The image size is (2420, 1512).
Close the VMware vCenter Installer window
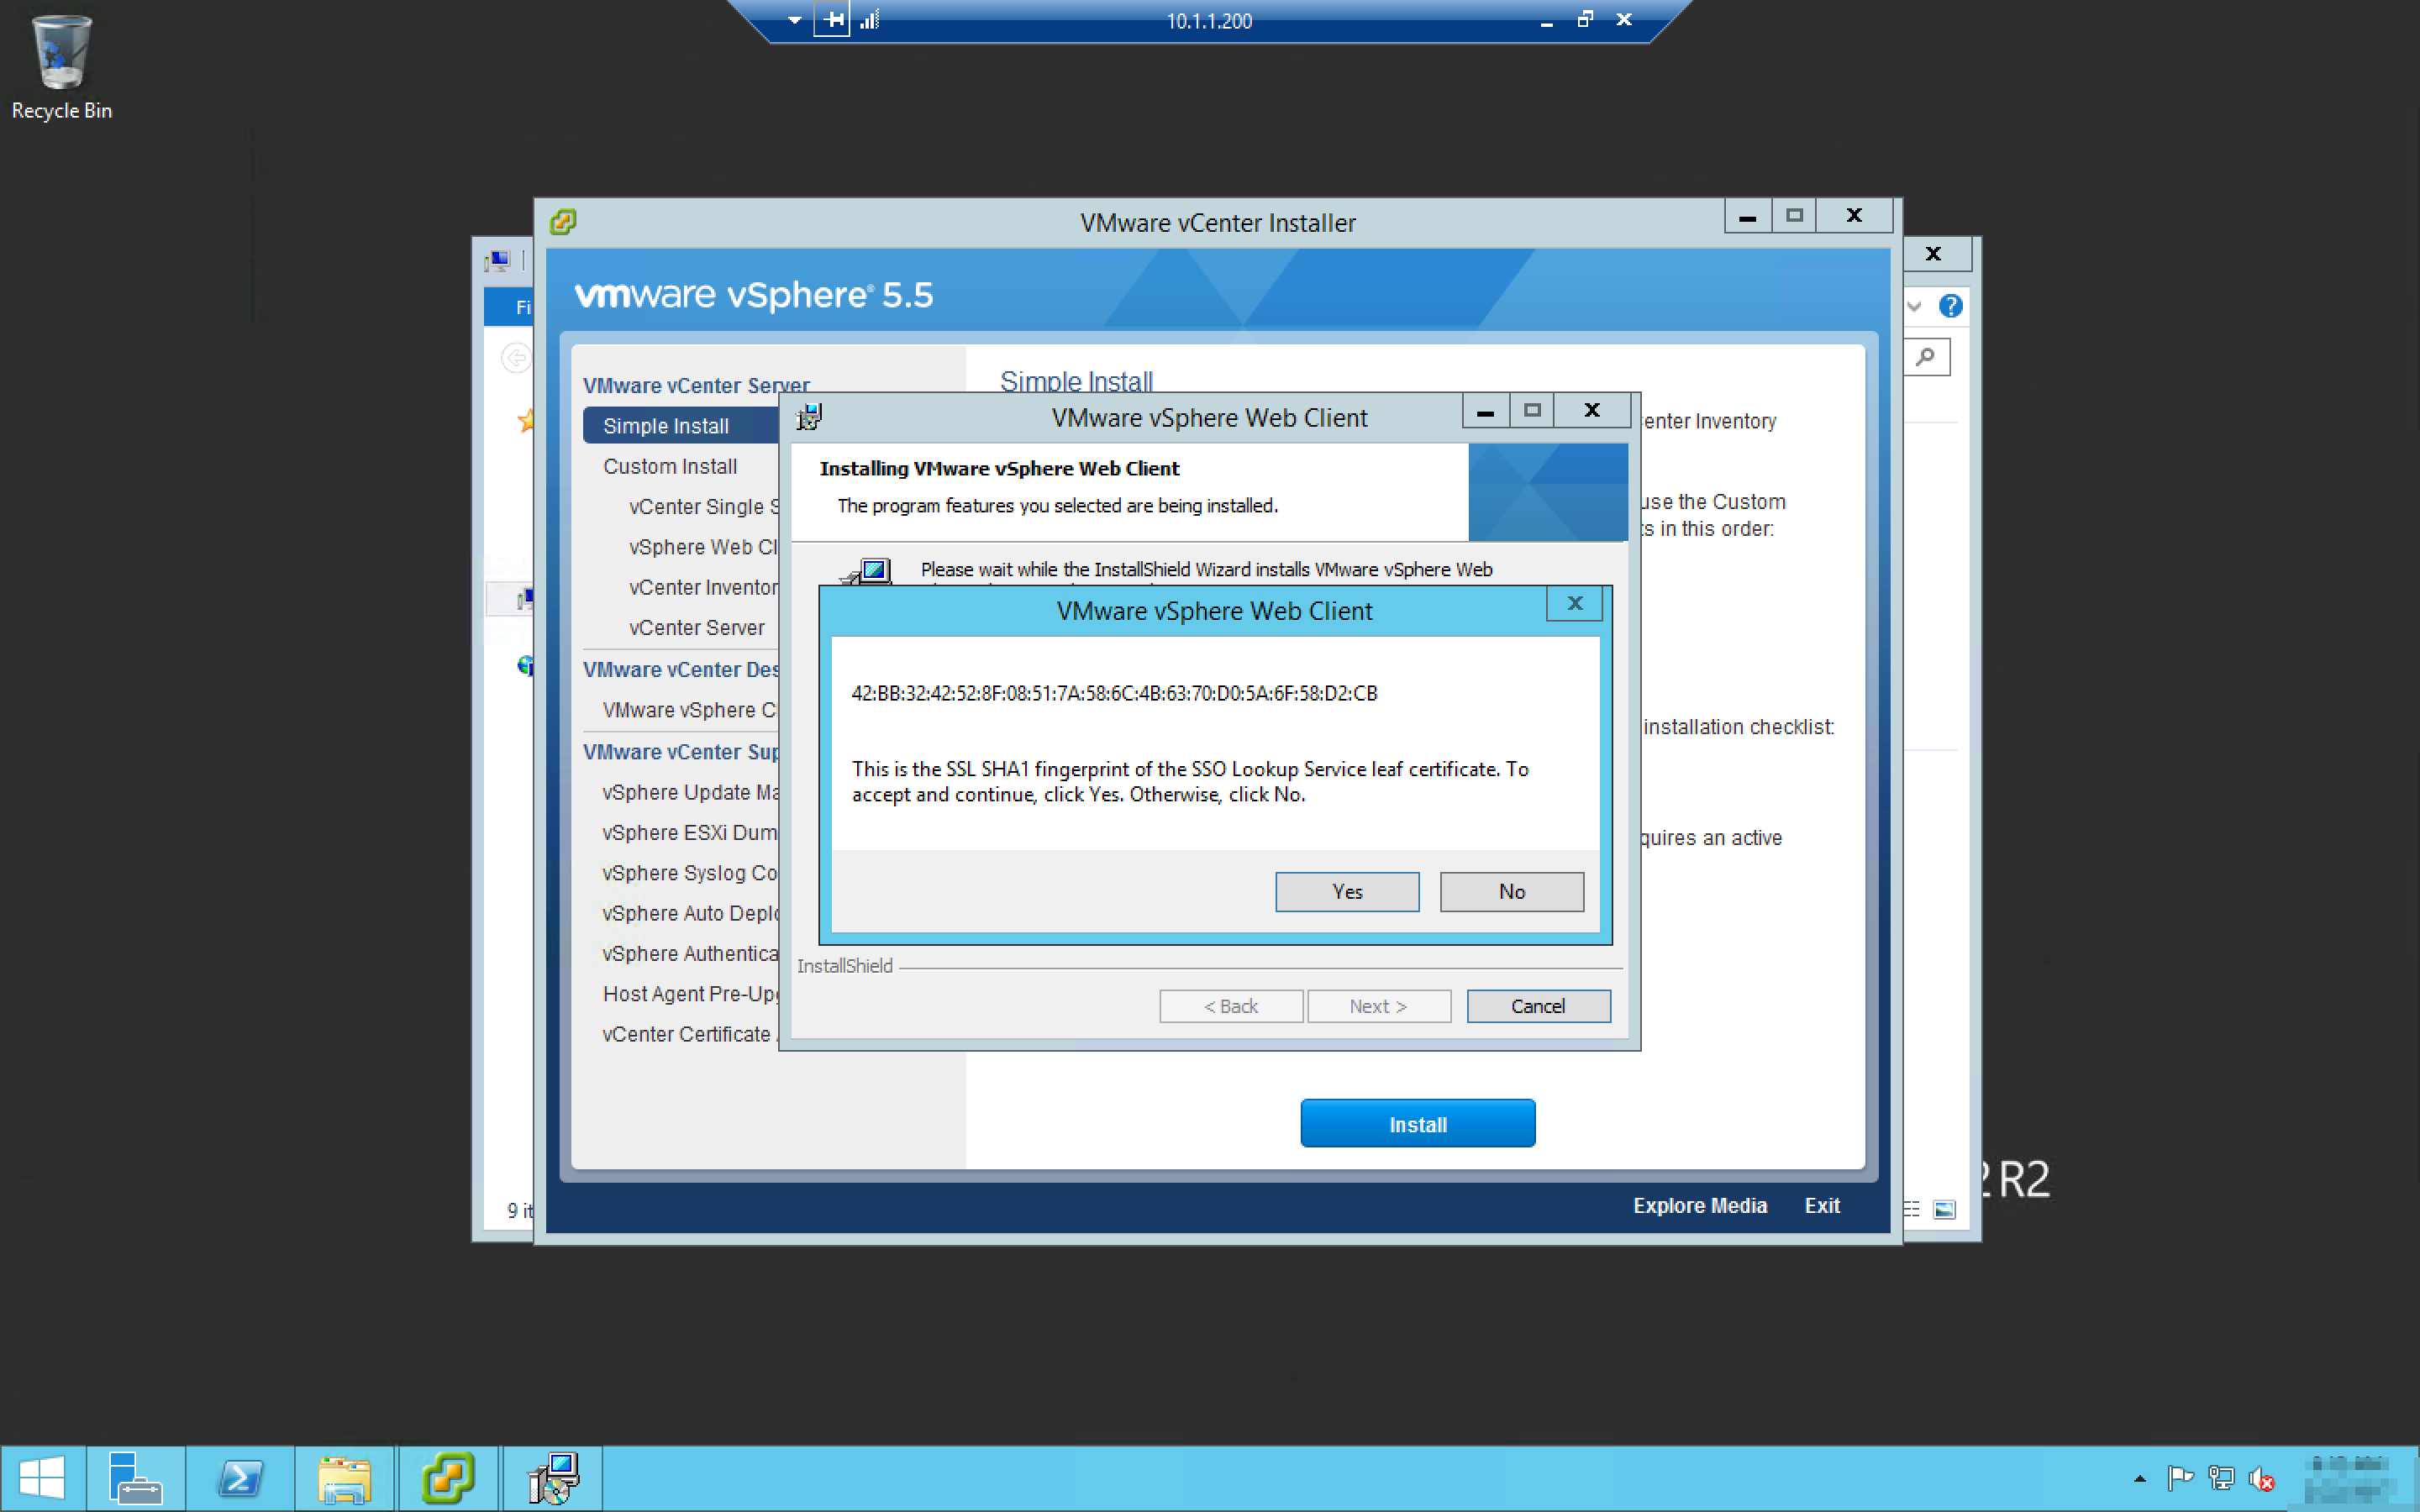(x=1854, y=216)
